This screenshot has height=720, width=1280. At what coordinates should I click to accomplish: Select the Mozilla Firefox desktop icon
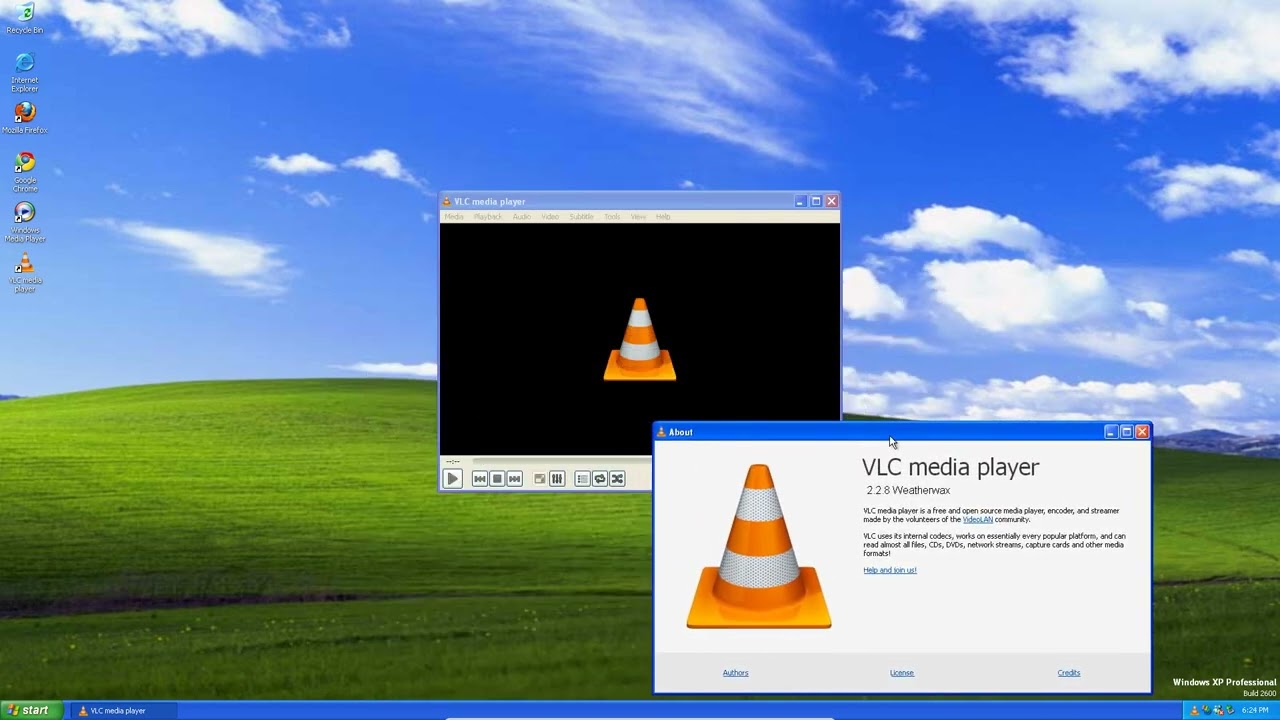tap(24, 118)
